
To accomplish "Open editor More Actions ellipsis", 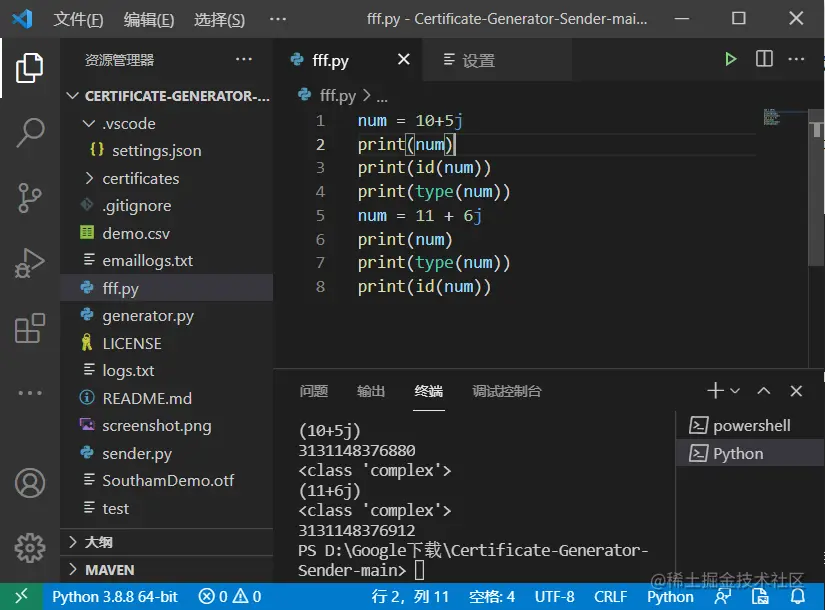I will [796, 59].
